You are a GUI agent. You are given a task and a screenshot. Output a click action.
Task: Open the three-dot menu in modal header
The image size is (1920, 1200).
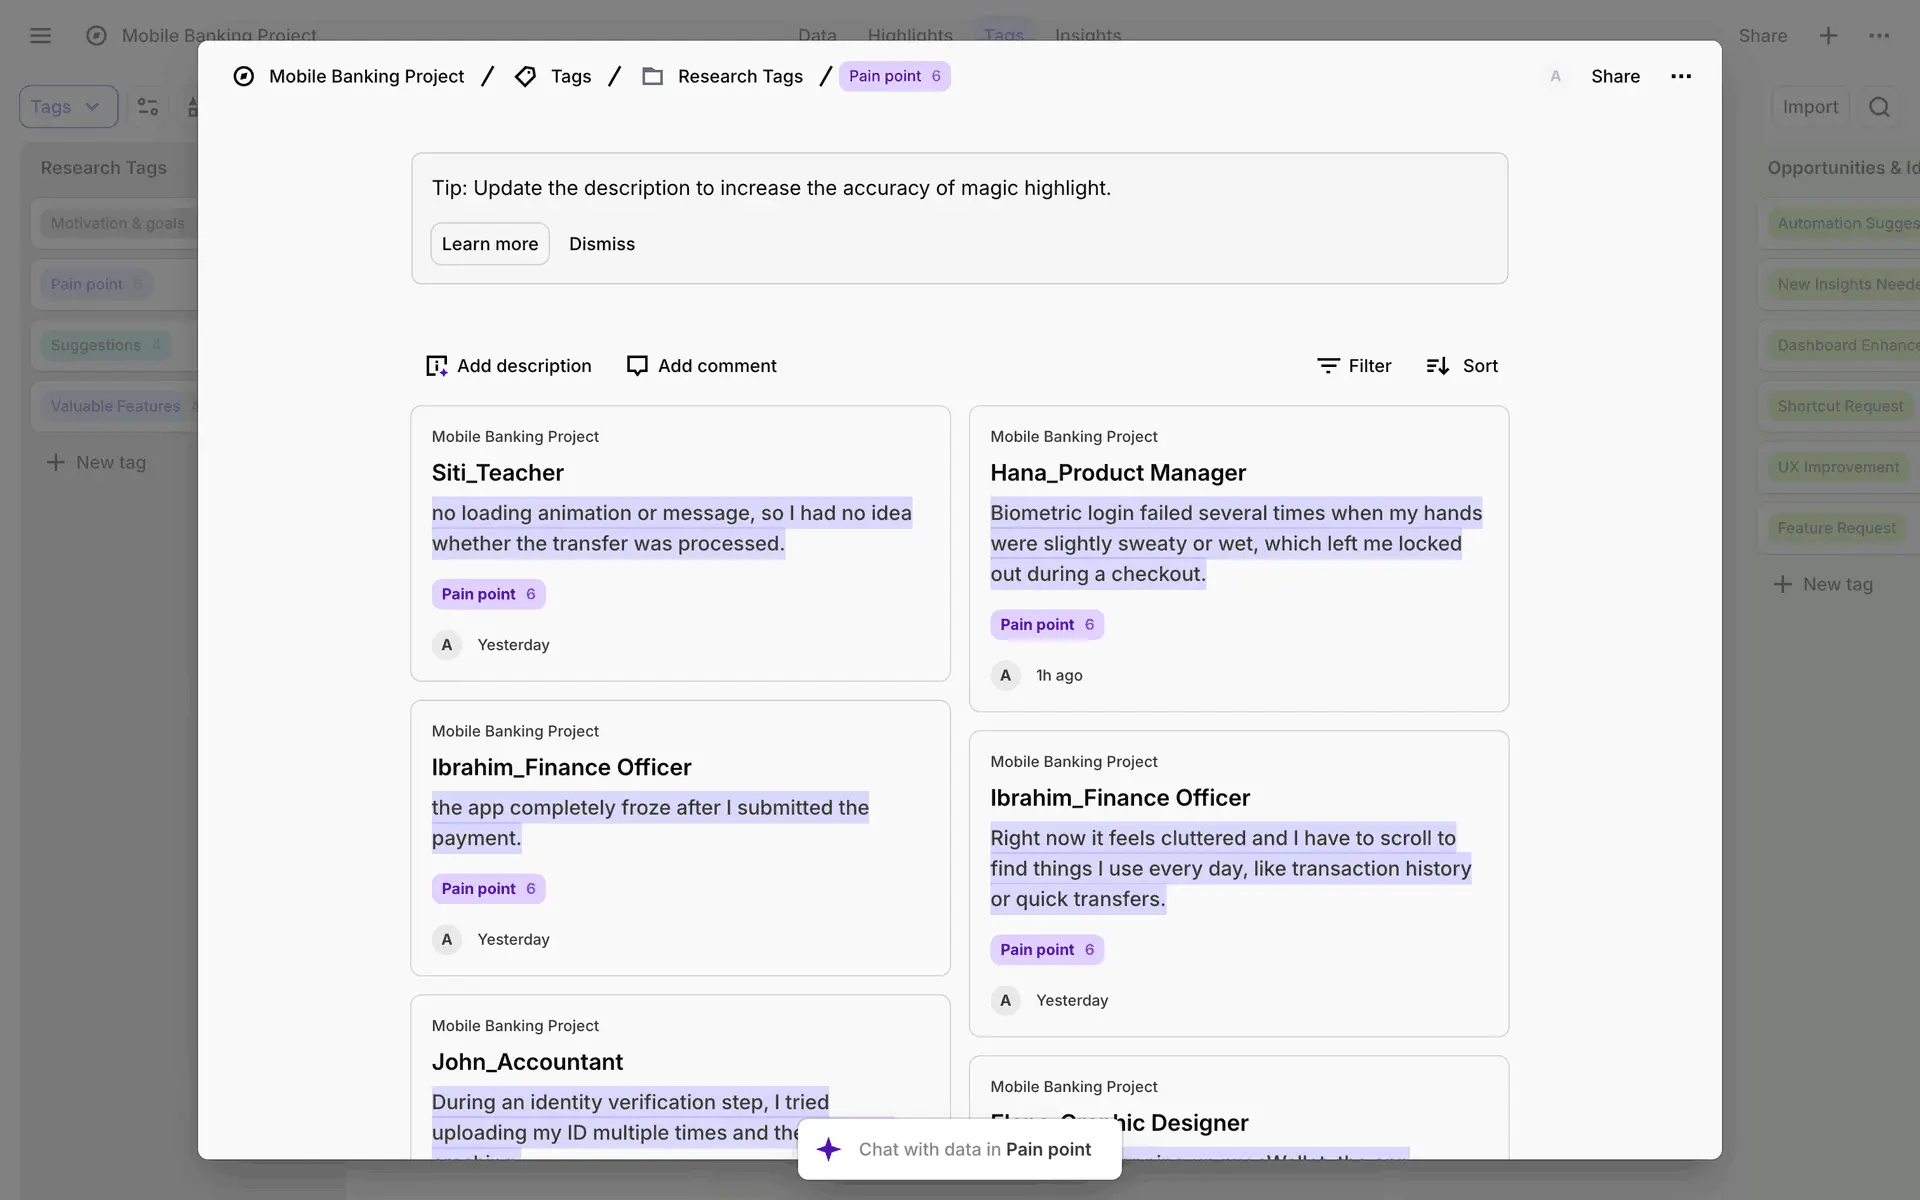1681,77
